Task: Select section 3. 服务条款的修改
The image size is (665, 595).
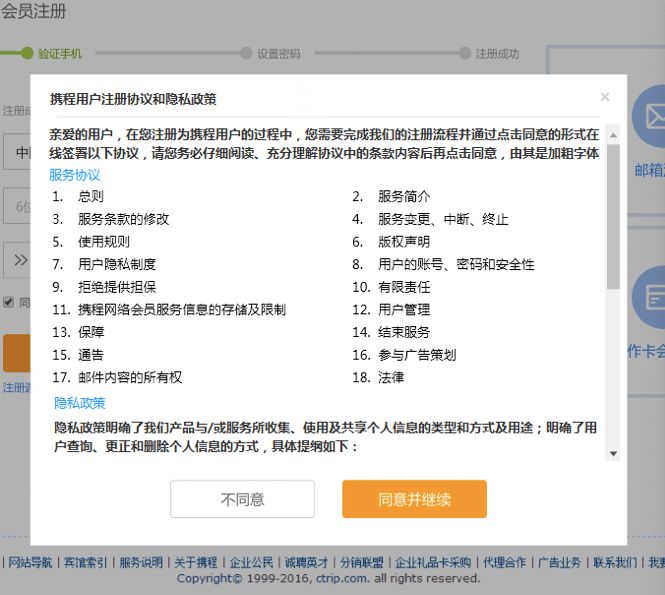Action: click(111, 219)
